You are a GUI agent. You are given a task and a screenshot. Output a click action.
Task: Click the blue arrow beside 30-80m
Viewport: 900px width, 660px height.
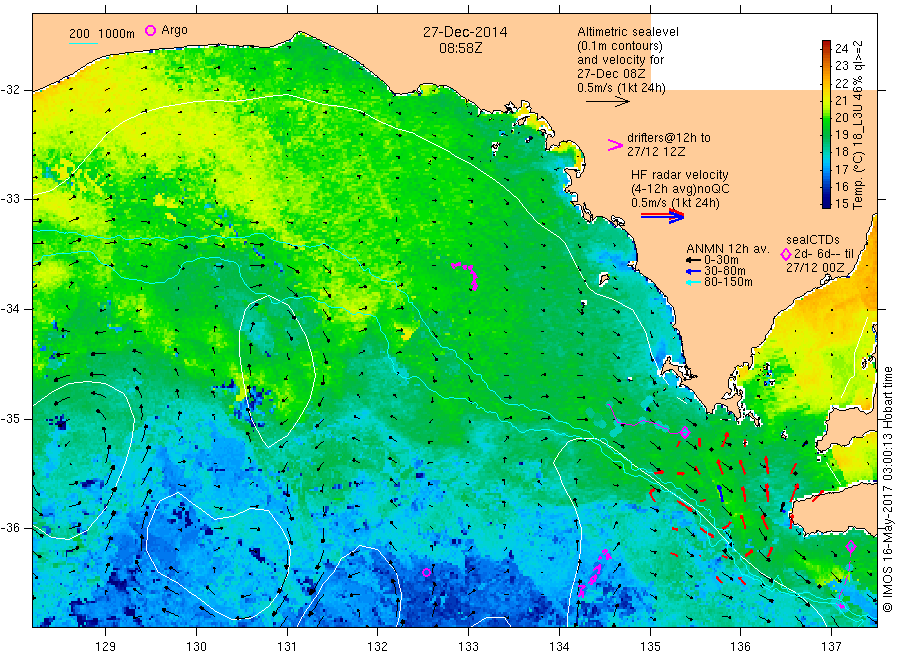pos(694,271)
